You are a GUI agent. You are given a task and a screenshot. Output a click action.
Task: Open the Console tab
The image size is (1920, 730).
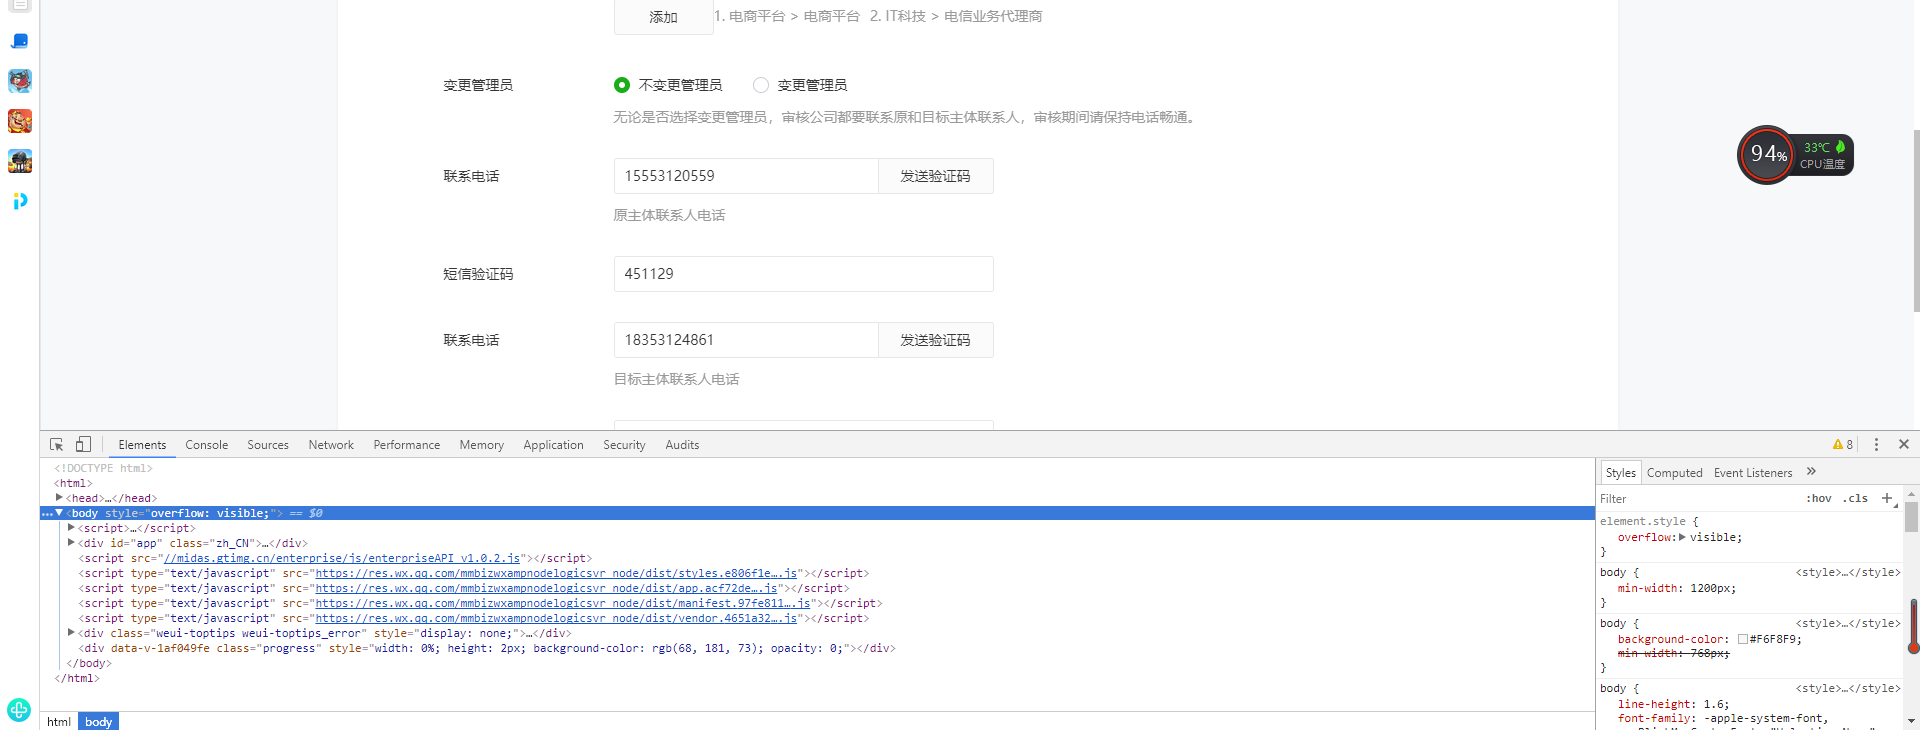[x=207, y=445]
